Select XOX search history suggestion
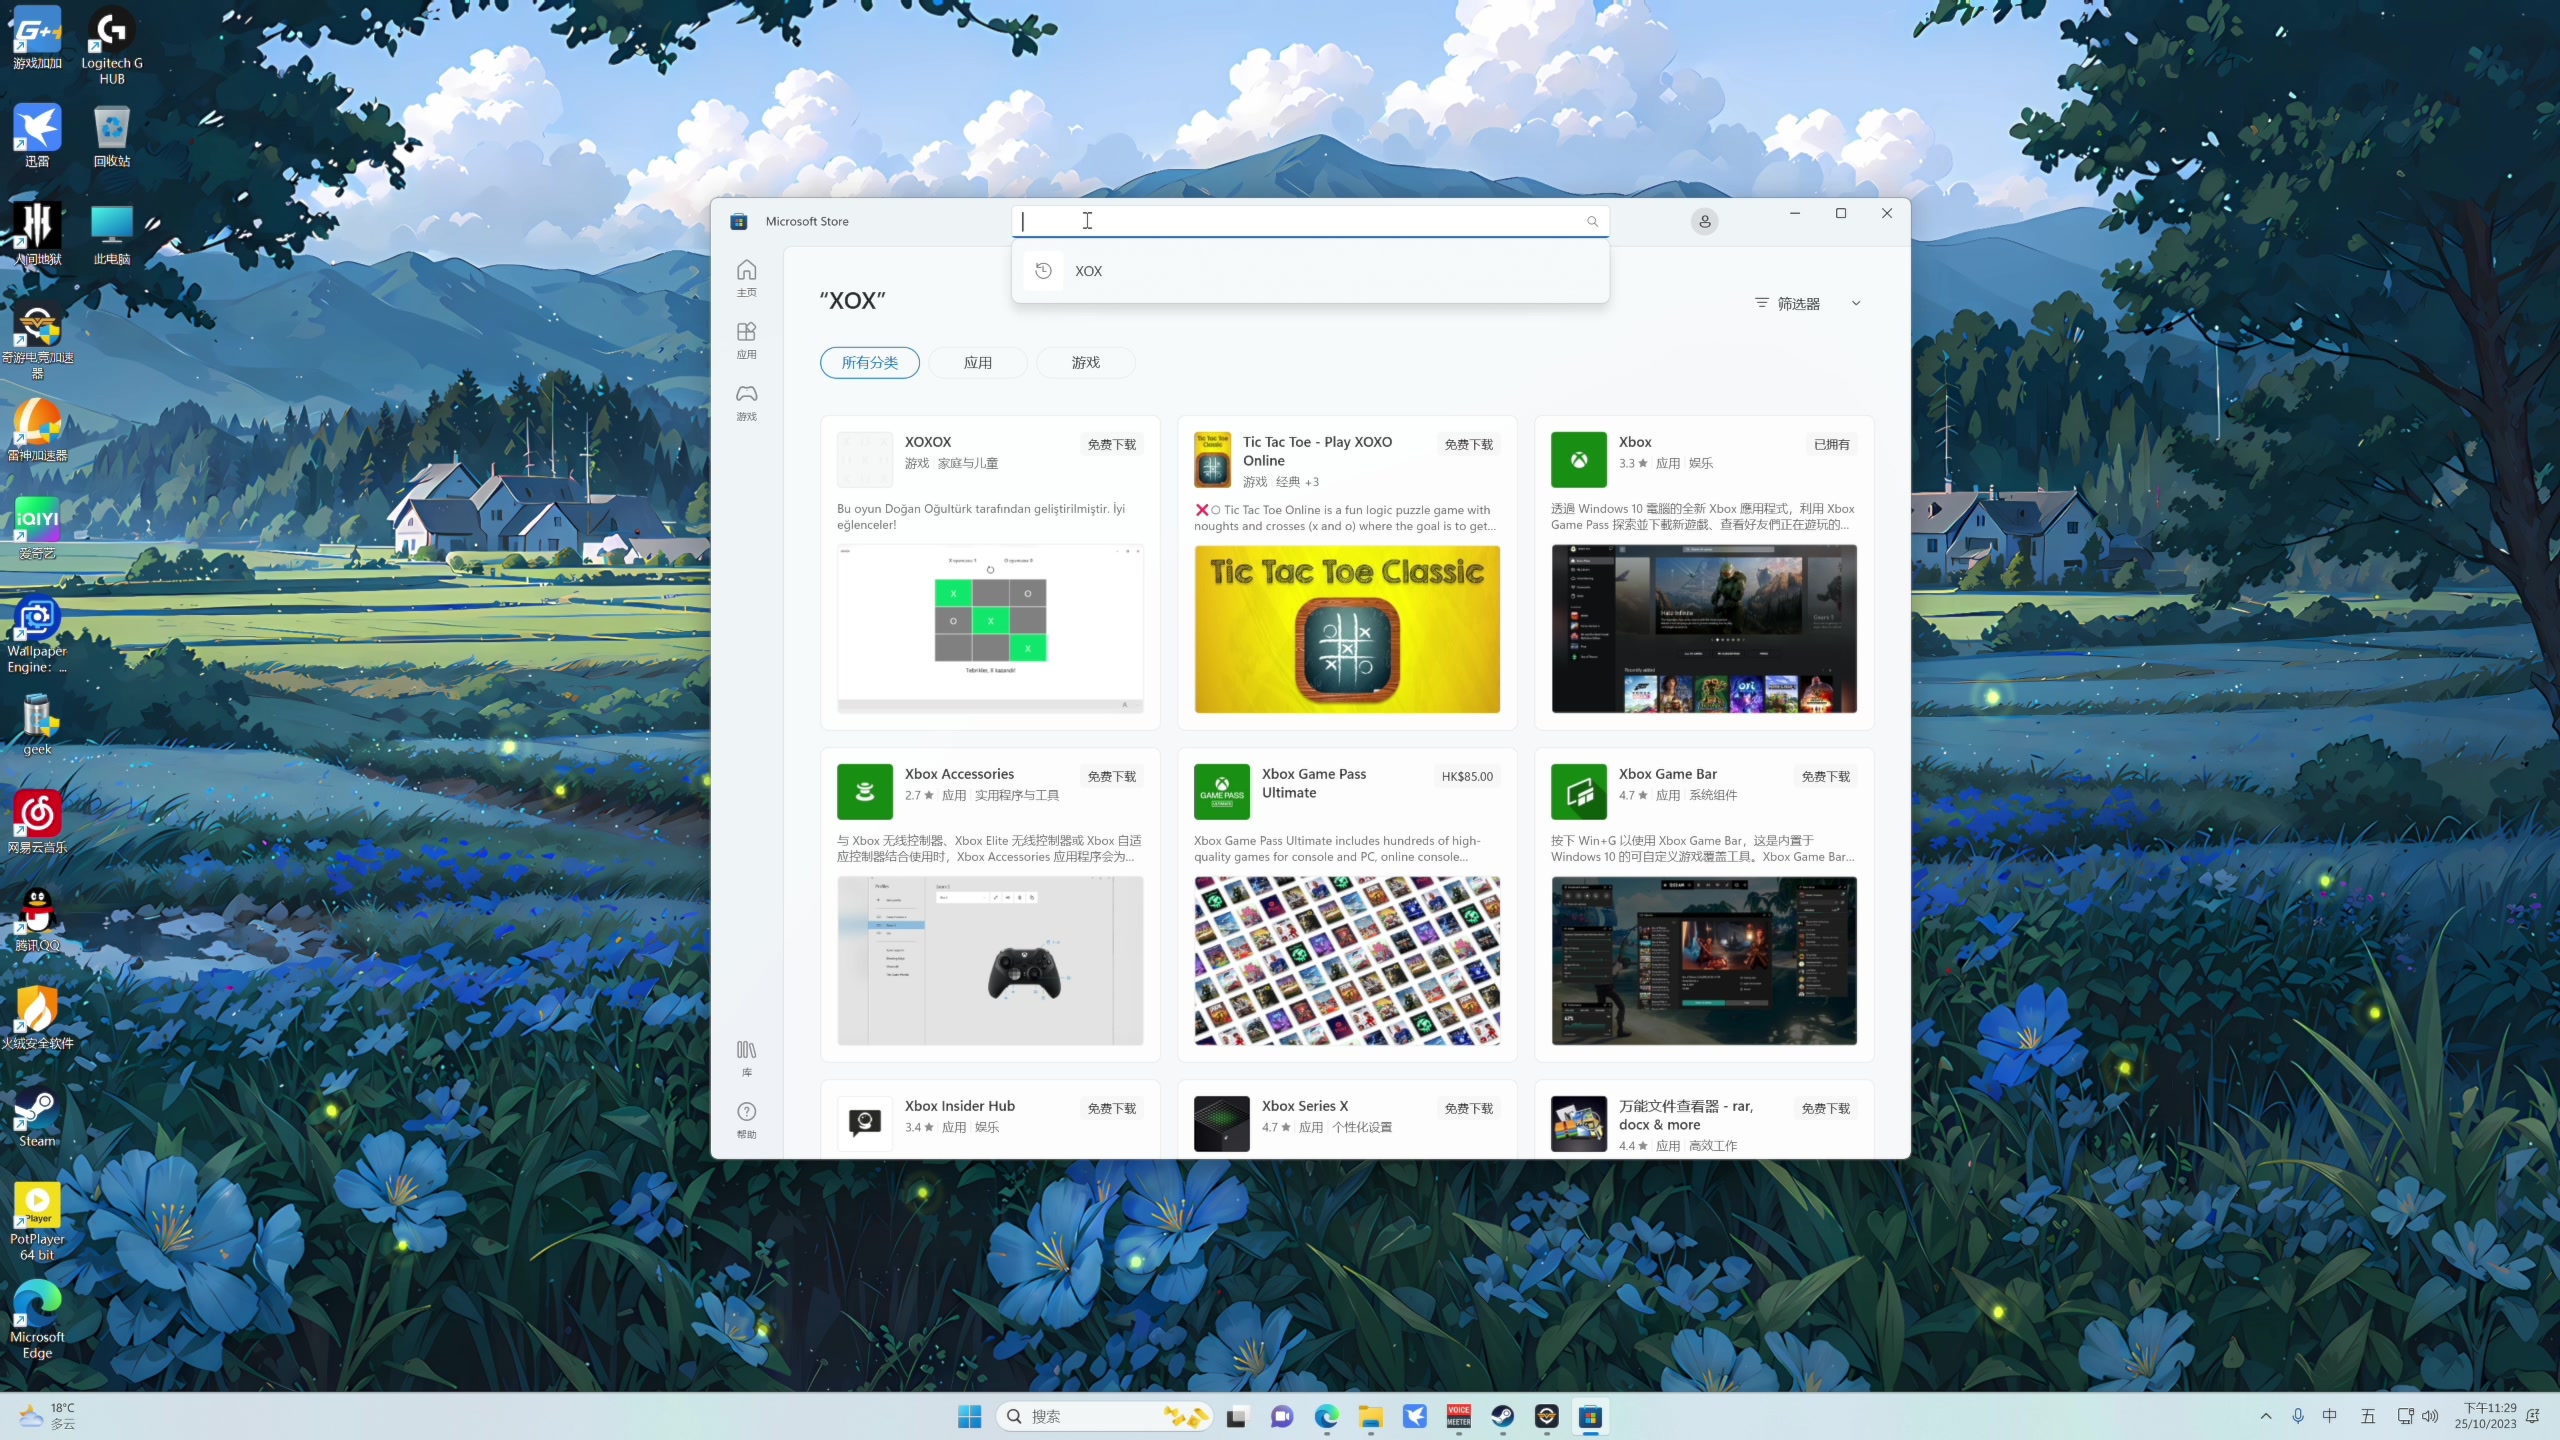Image resolution: width=2560 pixels, height=1440 pixels. click(1088, 271)
